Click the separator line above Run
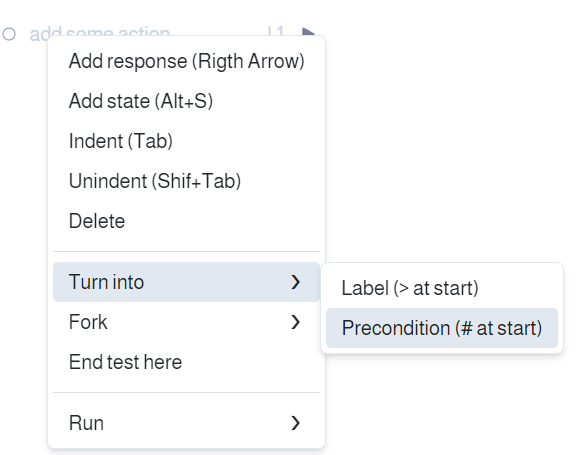579x455 pixels. (186, 393)
